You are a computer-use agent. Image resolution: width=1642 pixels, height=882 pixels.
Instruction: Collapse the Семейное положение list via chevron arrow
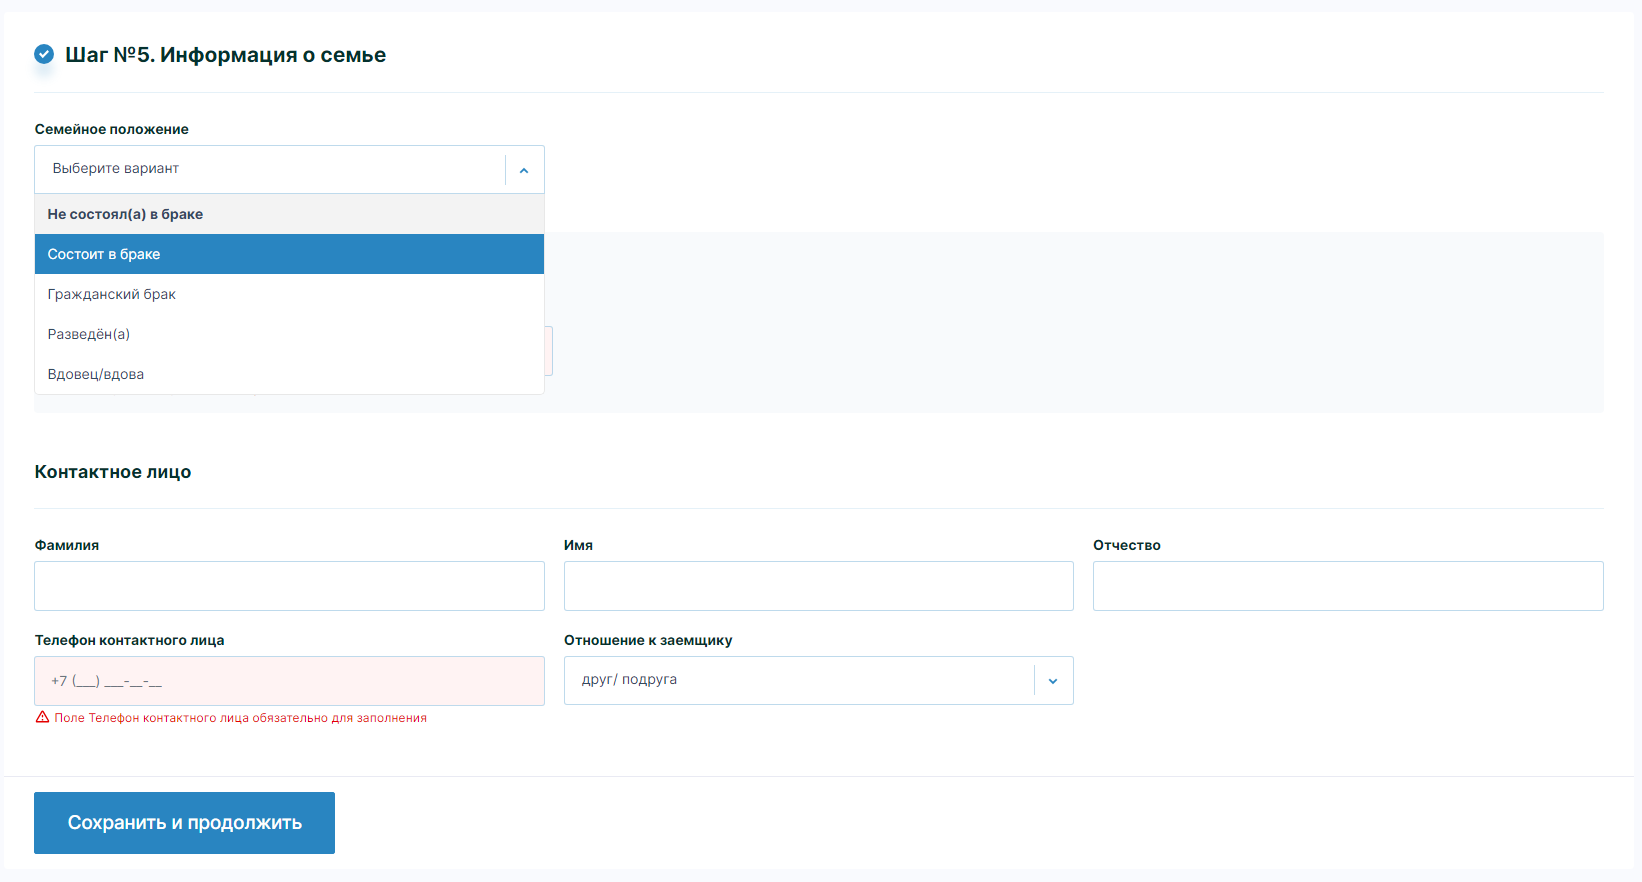click(x=524, y=170)
